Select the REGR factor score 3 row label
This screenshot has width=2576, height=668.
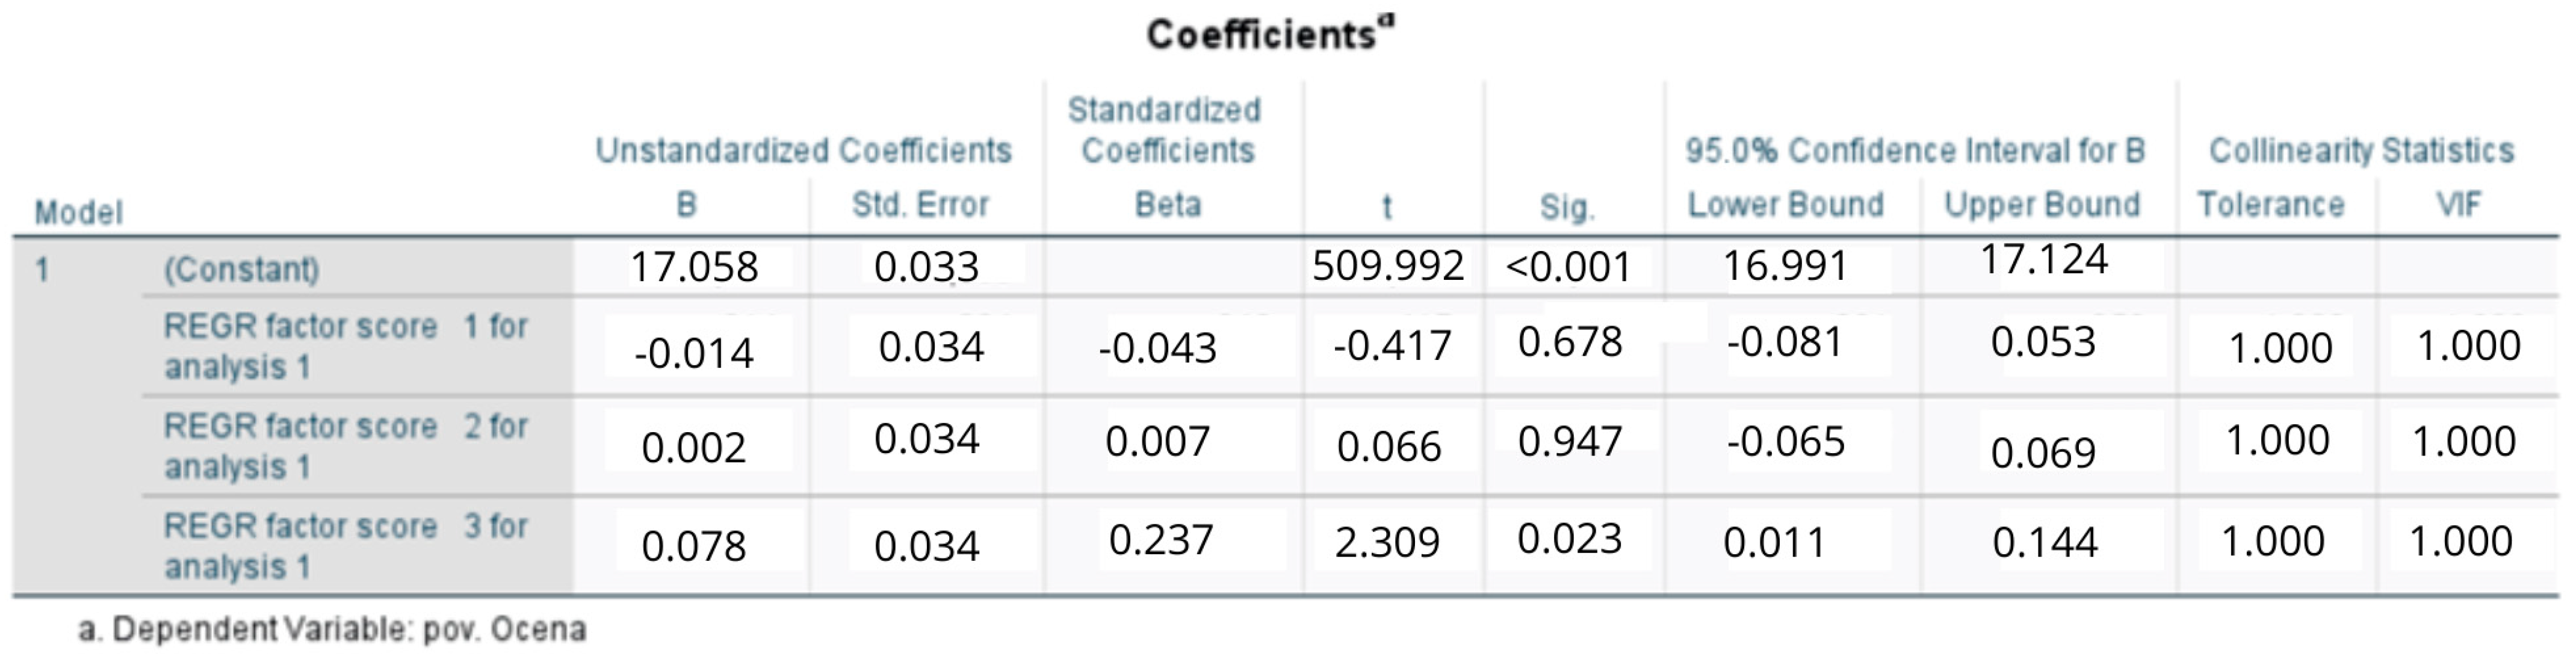click(x=345, y=546)
